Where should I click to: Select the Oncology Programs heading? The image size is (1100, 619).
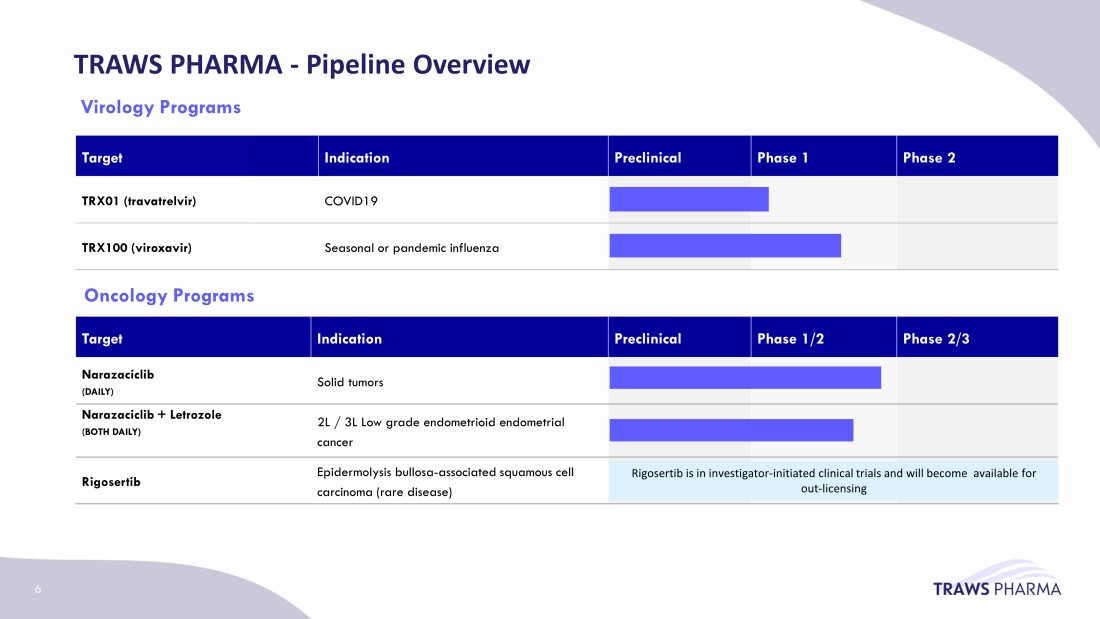tap(169, 295)
